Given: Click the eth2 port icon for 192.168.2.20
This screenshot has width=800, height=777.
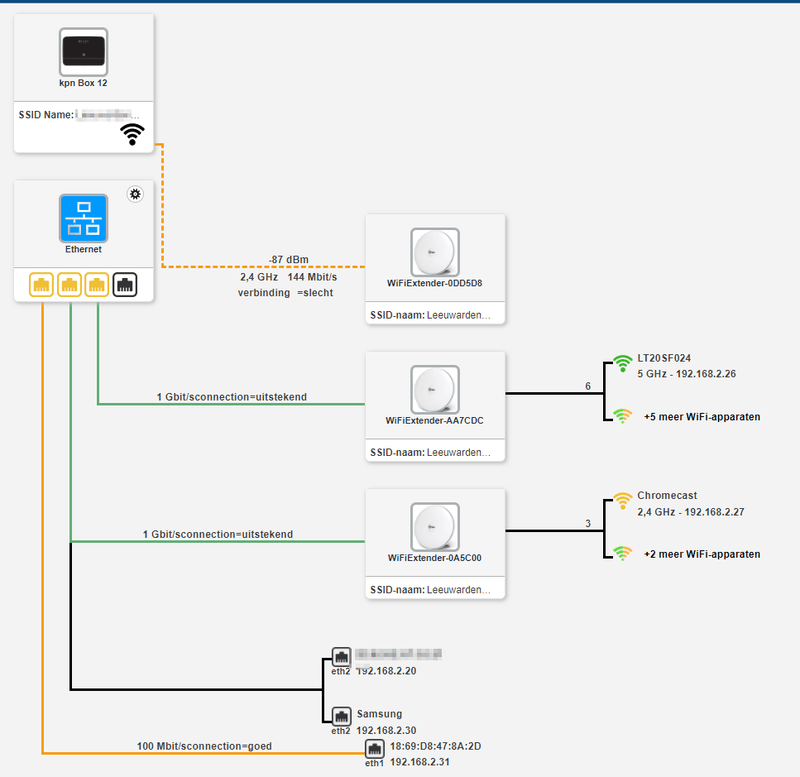Looking at the screenshot, I should [x=341, y=657].
